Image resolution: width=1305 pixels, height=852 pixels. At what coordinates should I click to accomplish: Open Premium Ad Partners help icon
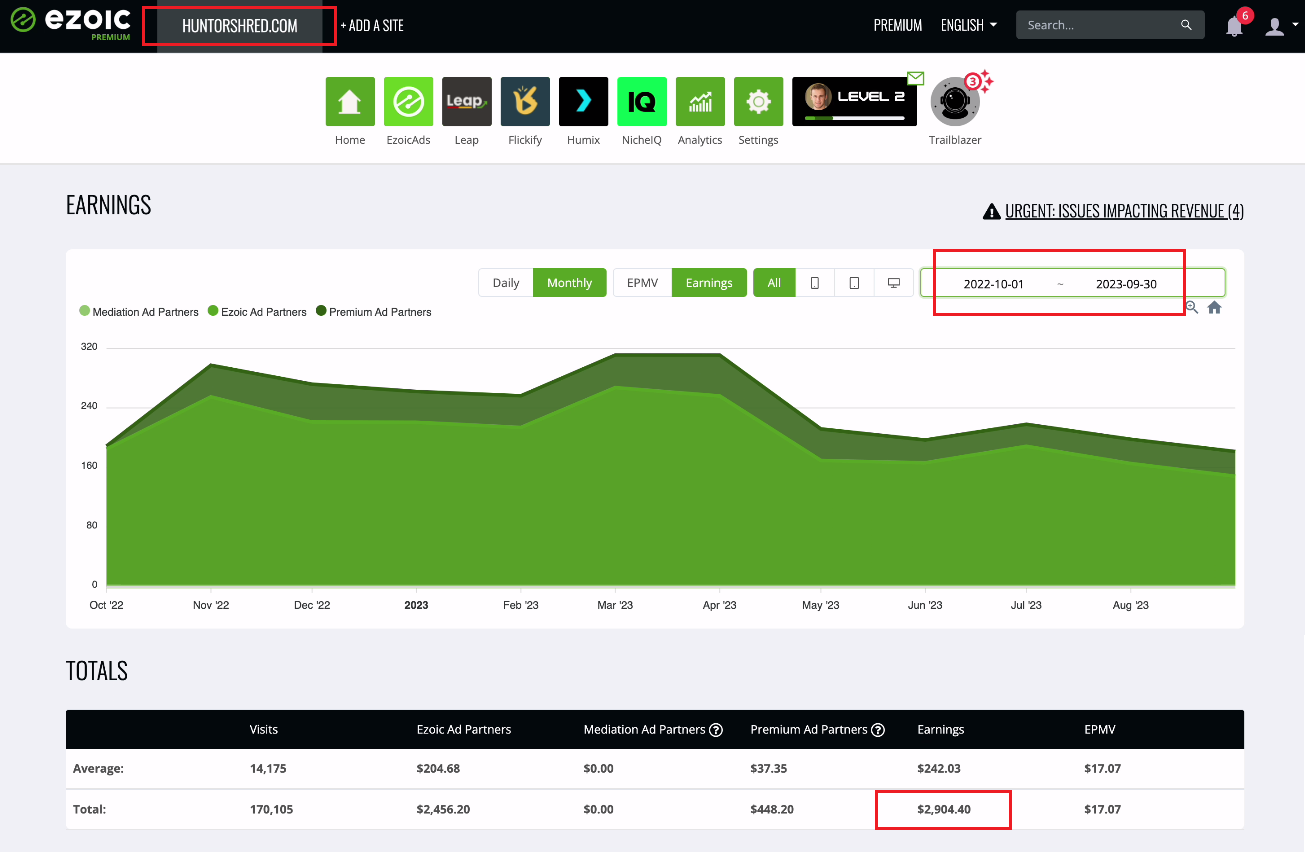[x=878, y=730]
